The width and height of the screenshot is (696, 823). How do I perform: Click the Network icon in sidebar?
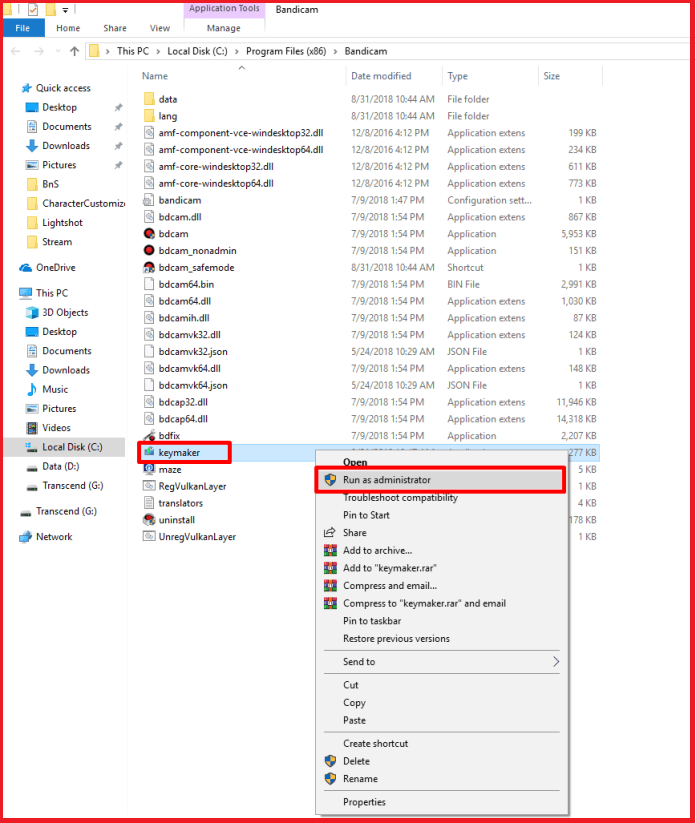pyautogui.click(x=25, y=537)
